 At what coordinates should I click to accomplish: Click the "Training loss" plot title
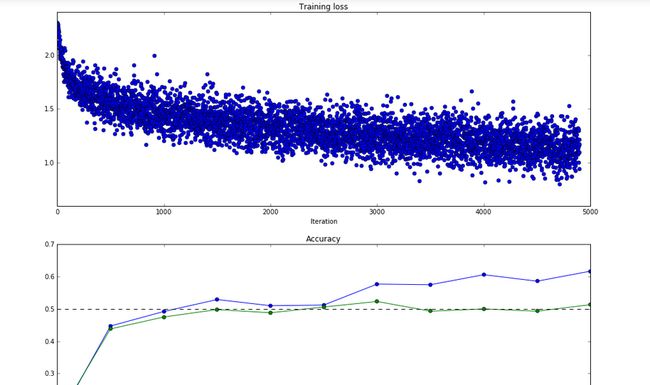pyautogui.click(x=323, y=7)
